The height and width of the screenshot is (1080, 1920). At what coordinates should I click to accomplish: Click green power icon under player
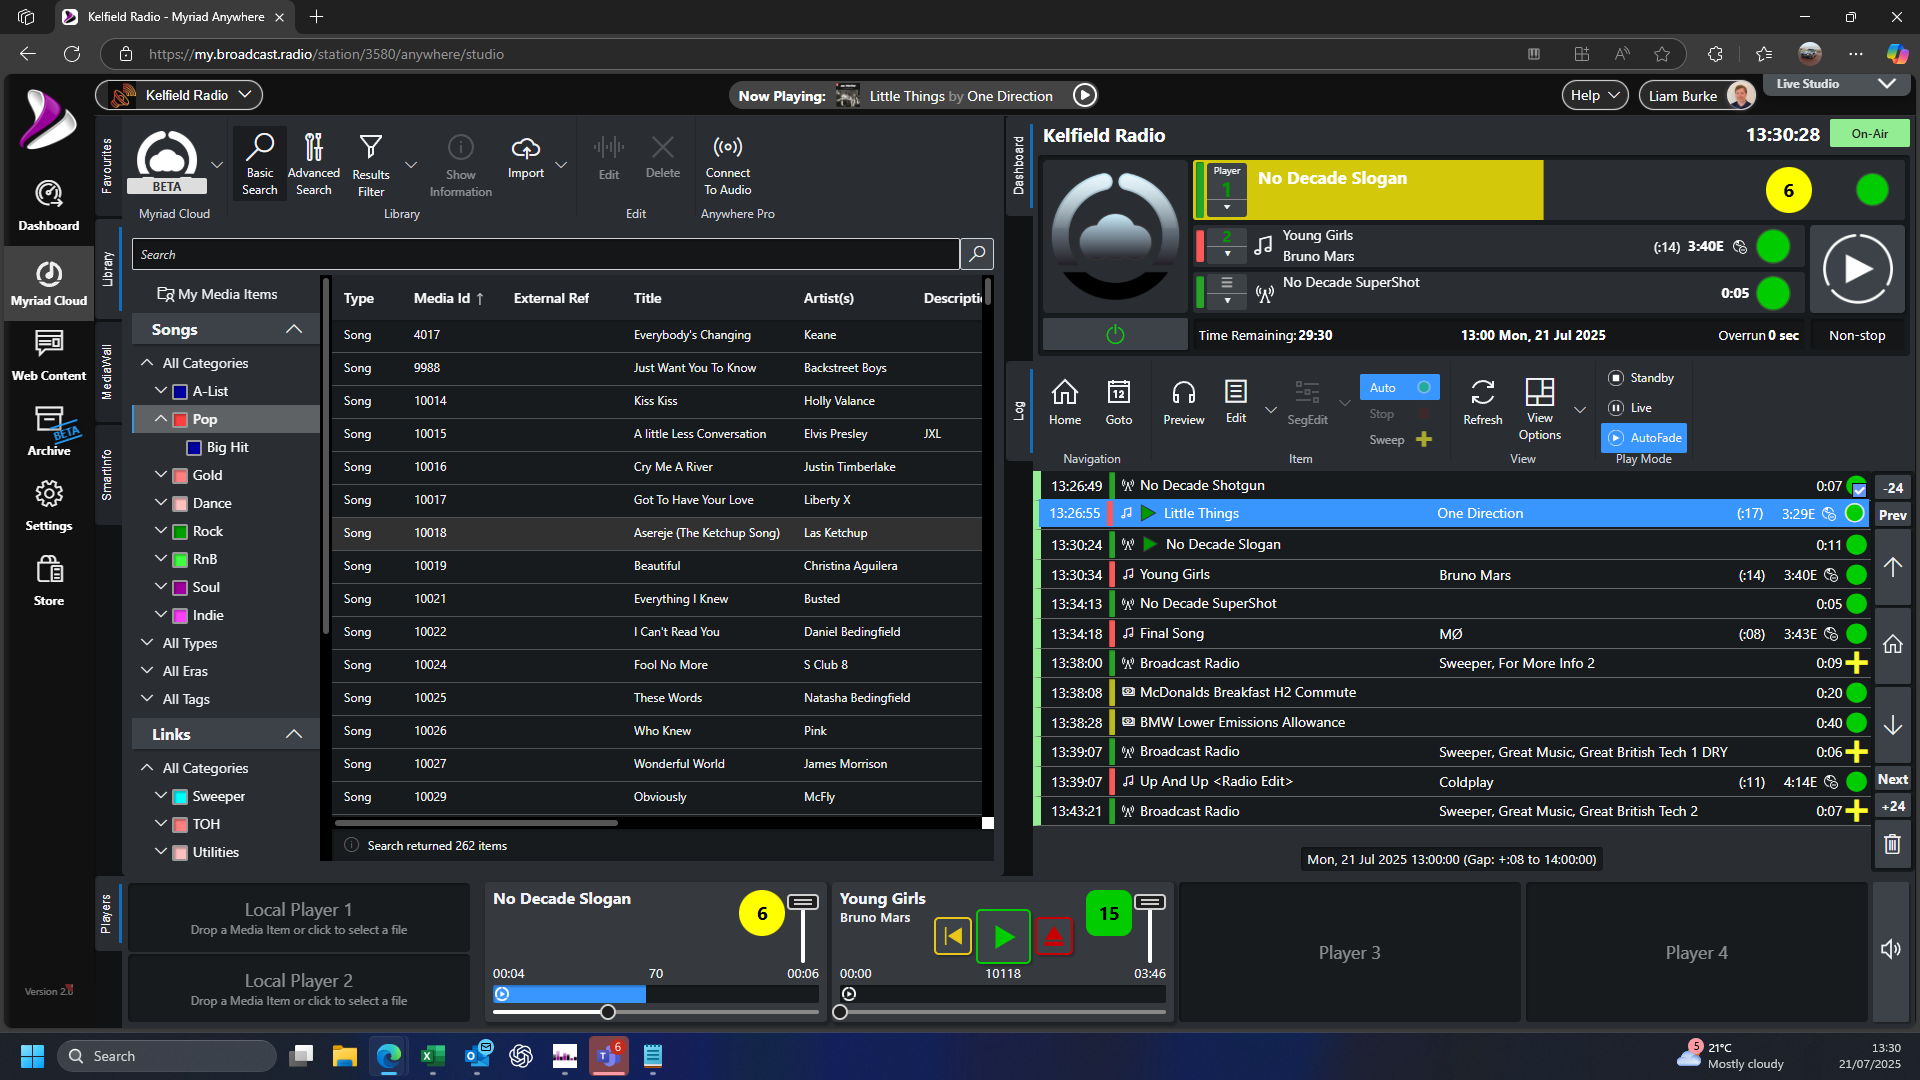[1115, 335]
